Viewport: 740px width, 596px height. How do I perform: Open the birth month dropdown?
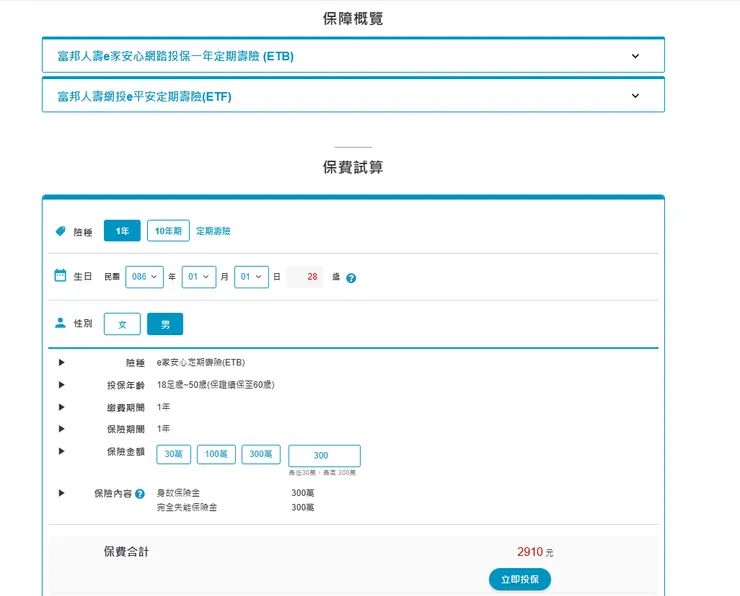coord(199,277)
